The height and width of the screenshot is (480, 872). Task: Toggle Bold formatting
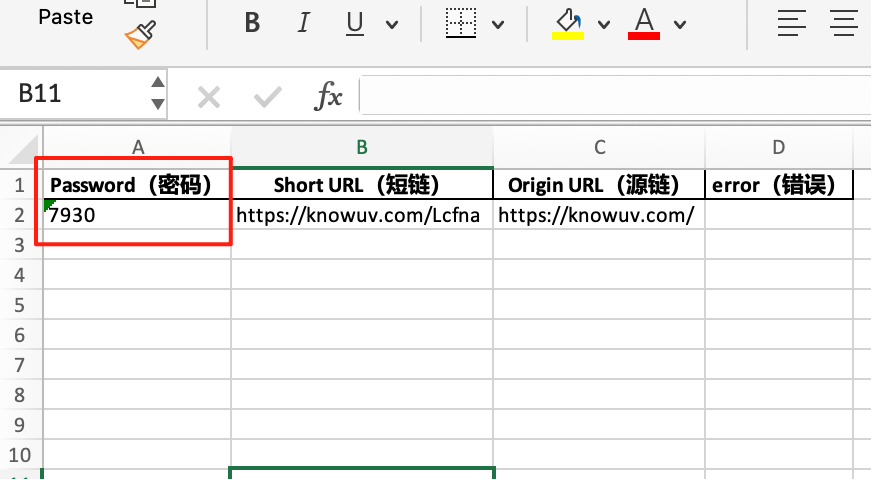[x=252, y=23]
